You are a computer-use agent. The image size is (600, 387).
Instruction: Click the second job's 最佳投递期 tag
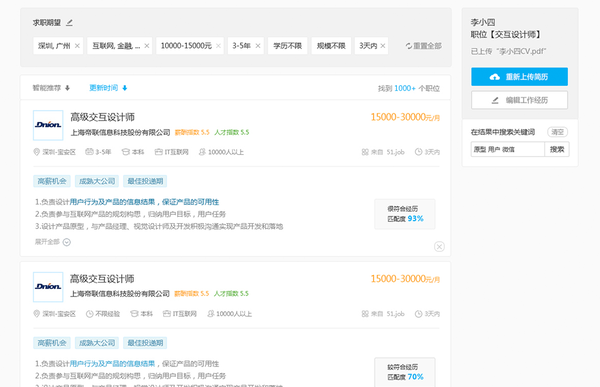click(145, 343)
